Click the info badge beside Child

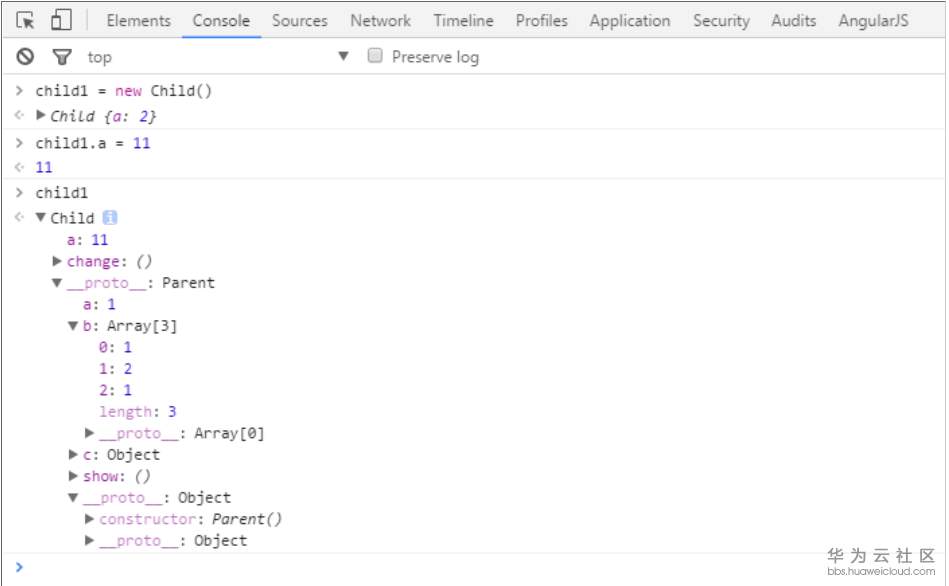pos(110,218)
